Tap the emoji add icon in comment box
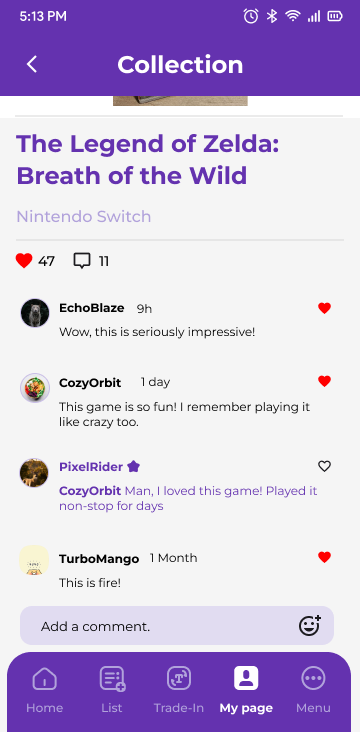Screen dimensions: 360x732 (x=310, y=626)
